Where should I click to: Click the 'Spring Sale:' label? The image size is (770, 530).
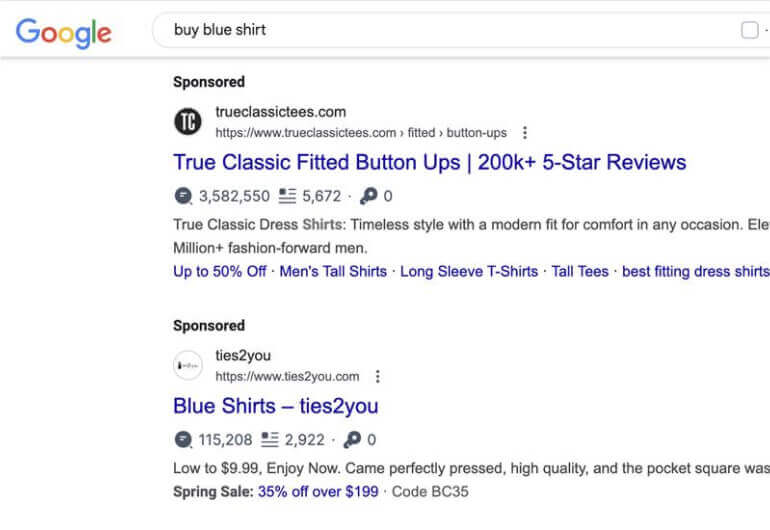coord(213,491)
